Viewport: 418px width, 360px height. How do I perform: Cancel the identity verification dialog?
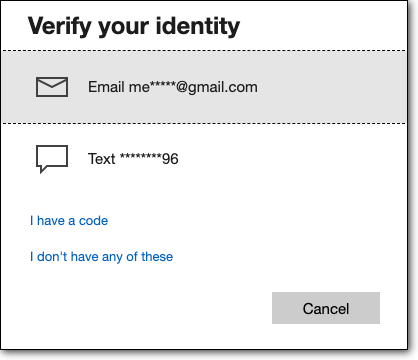(x=326, y=308)
